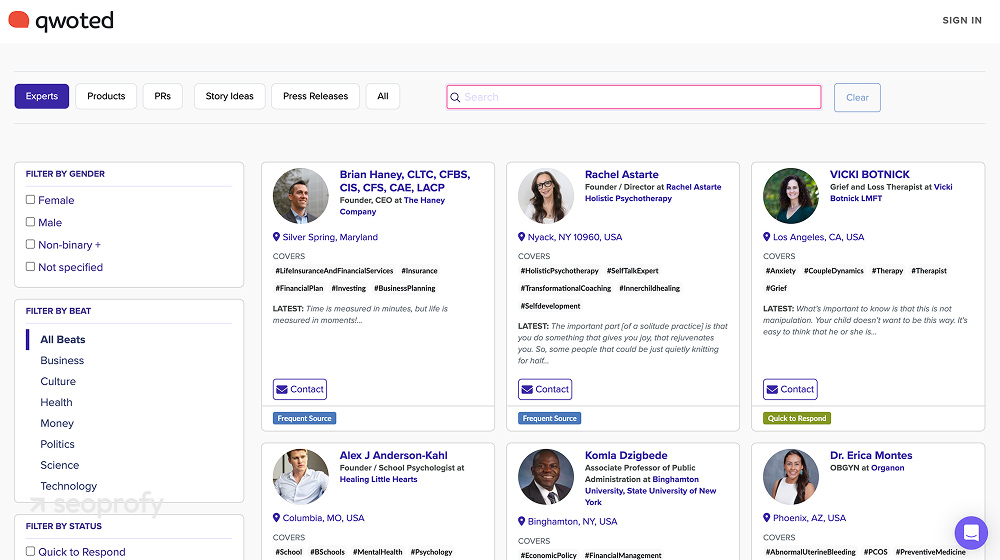Click location pin for Binghamton, NY
The image size is (1000, 560).
pyautogui.click(x=521, y=521)
